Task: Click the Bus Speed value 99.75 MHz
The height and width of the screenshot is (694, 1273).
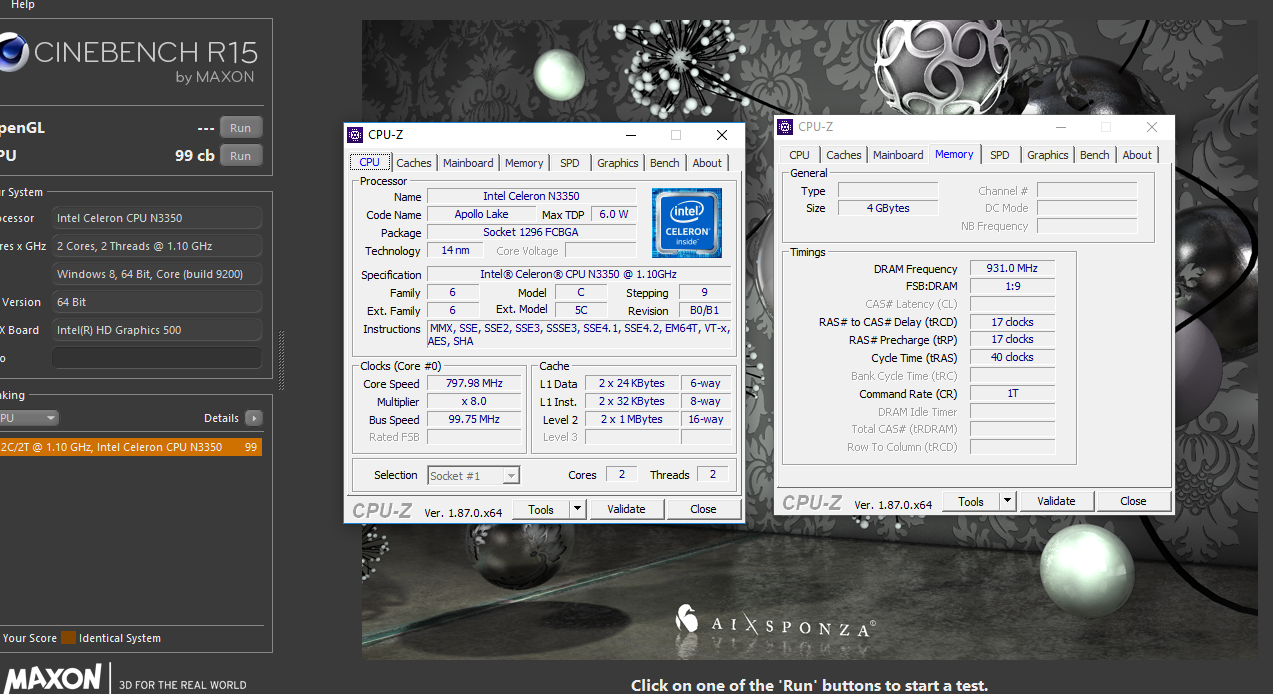Action: pyautogui.click(x=474, y=420)
